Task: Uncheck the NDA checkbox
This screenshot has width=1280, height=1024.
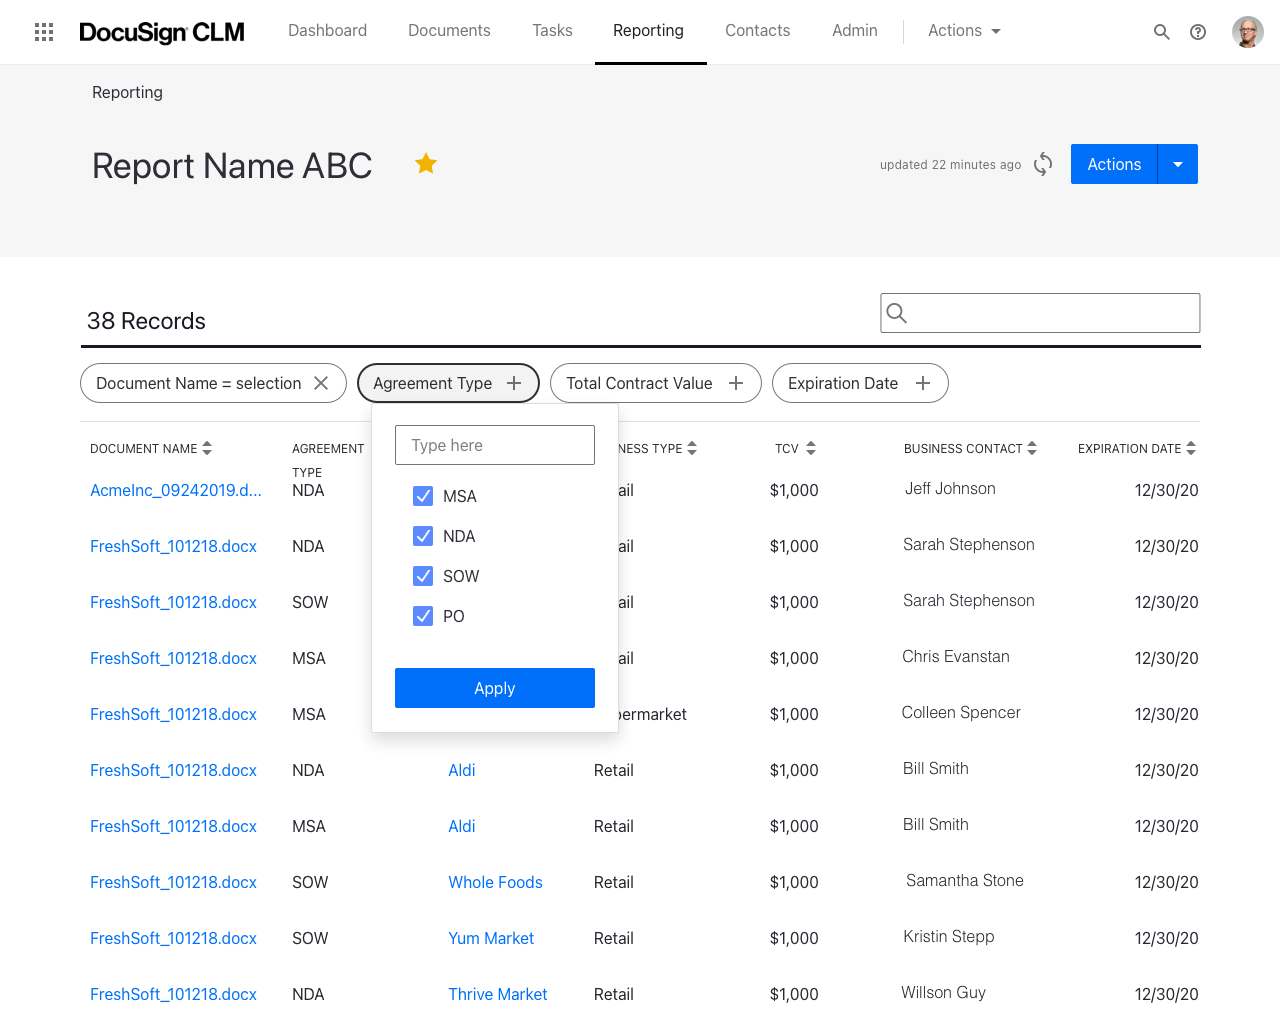Action: tap(423, 536)
